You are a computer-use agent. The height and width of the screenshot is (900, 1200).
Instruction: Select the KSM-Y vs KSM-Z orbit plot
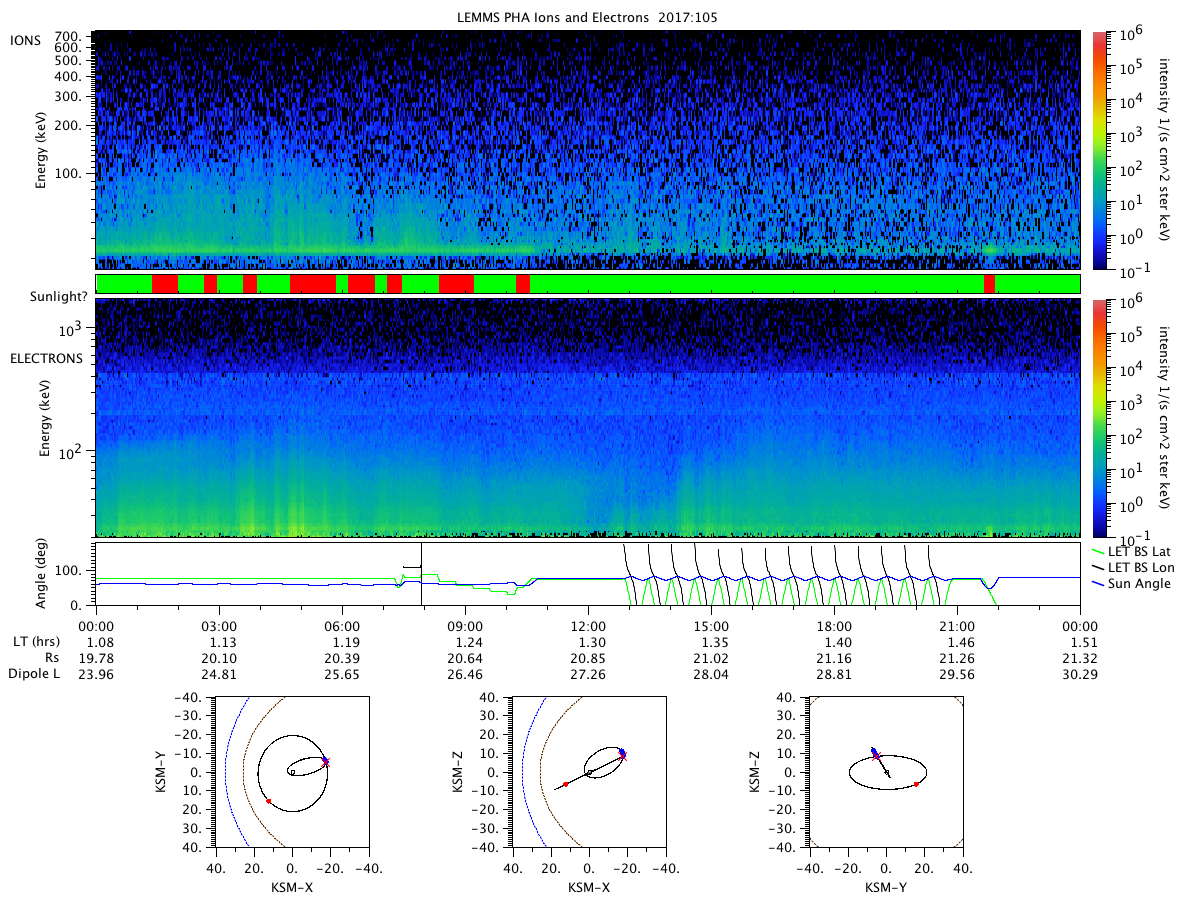[x=885, y=772]
